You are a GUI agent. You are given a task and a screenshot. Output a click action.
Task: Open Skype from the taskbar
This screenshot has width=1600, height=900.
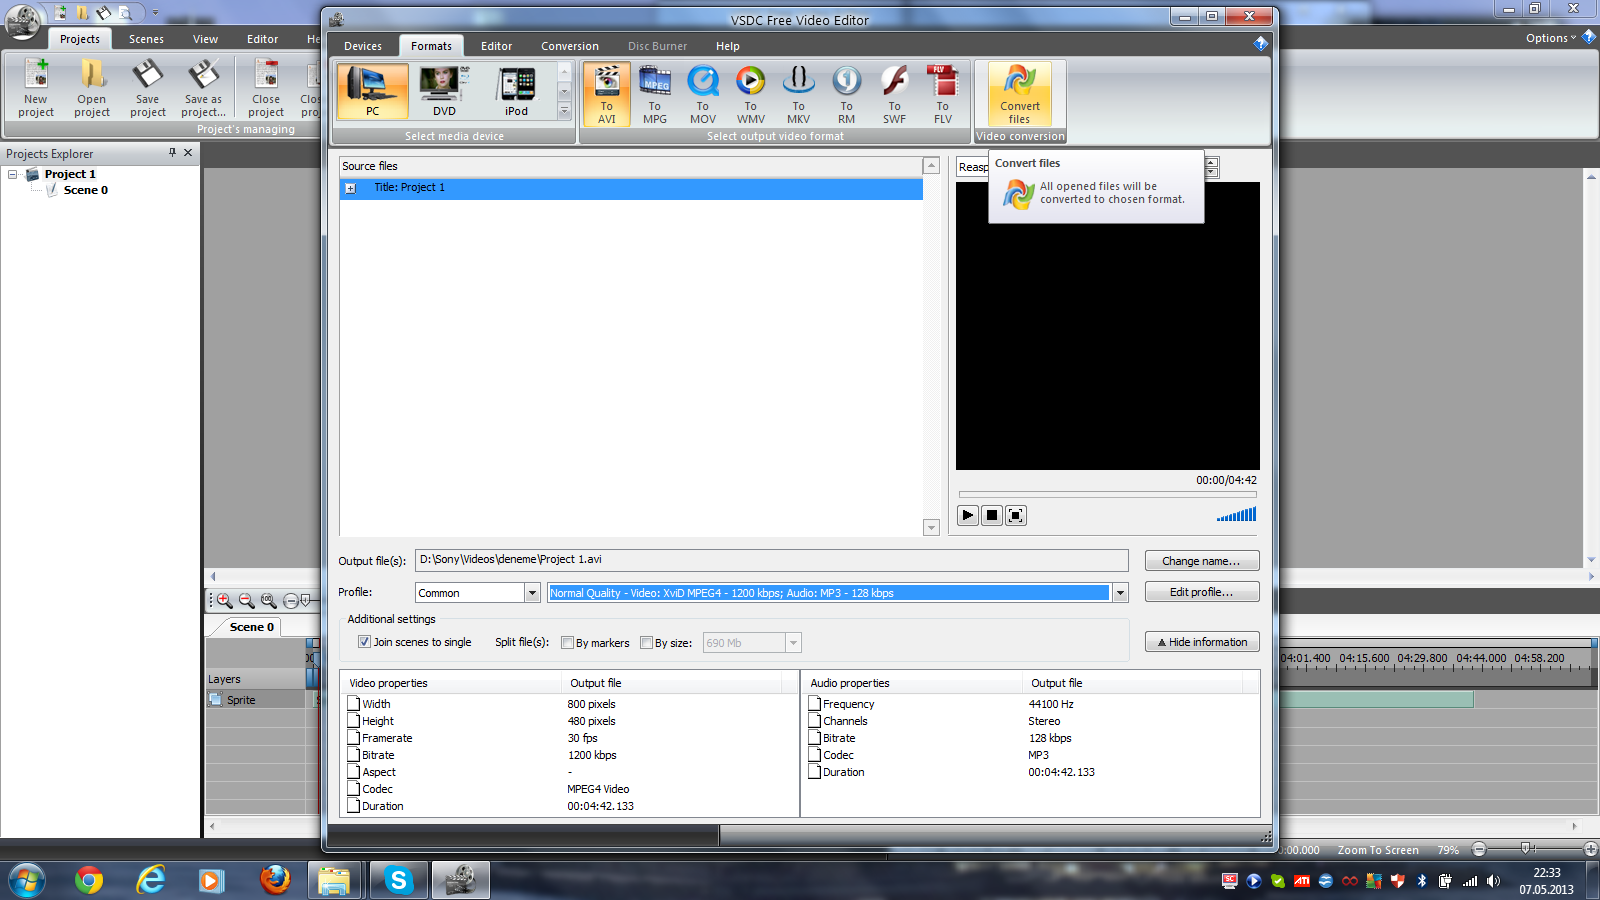click(x=398, y=880)
